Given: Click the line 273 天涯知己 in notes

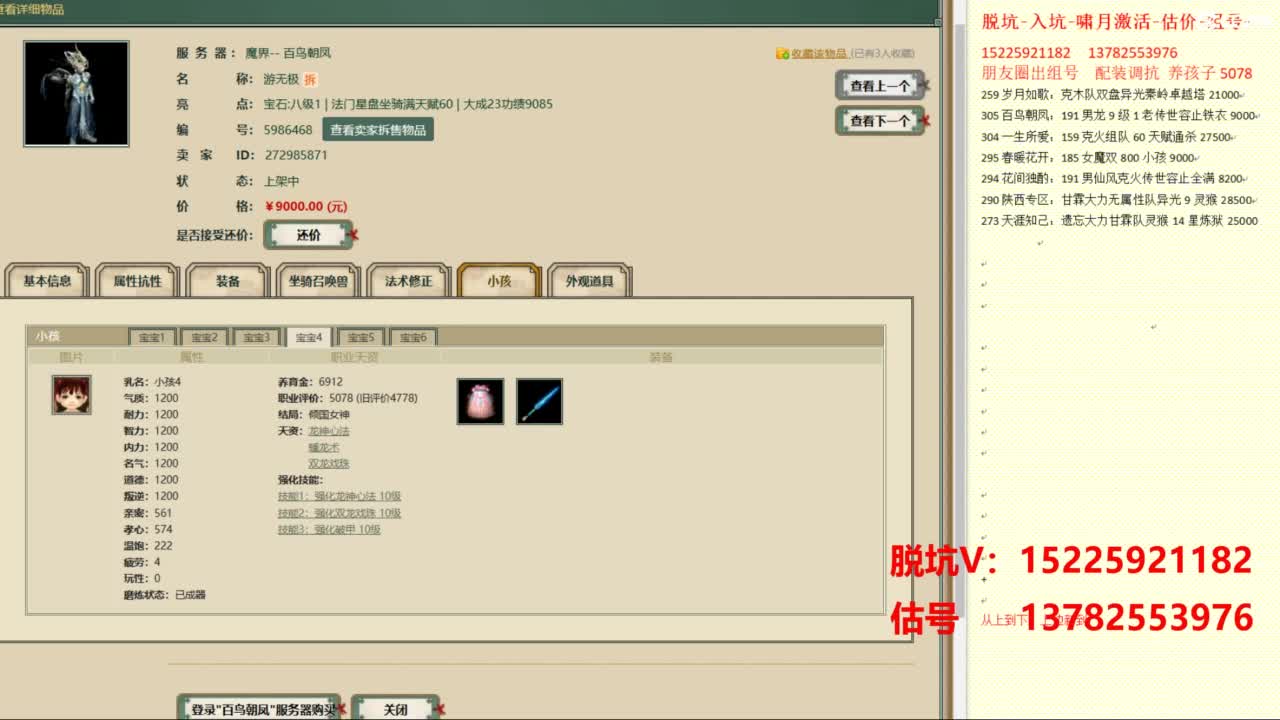Looking at the screenshot, I should click(1120, 221).
